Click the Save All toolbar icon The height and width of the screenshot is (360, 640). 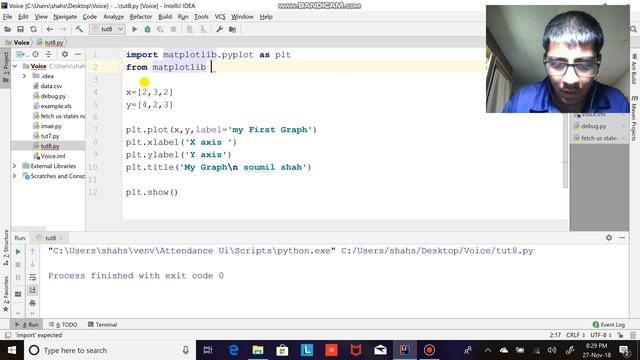20,29
